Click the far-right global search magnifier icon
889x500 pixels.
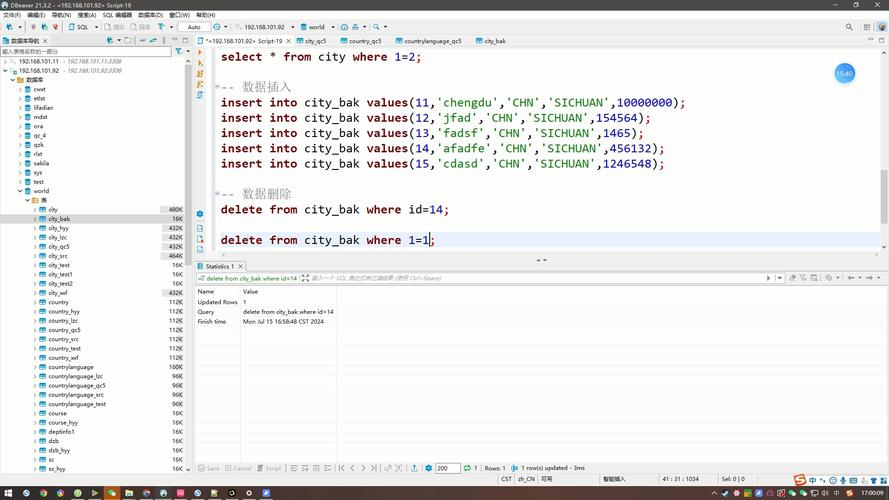click(849, 27)
